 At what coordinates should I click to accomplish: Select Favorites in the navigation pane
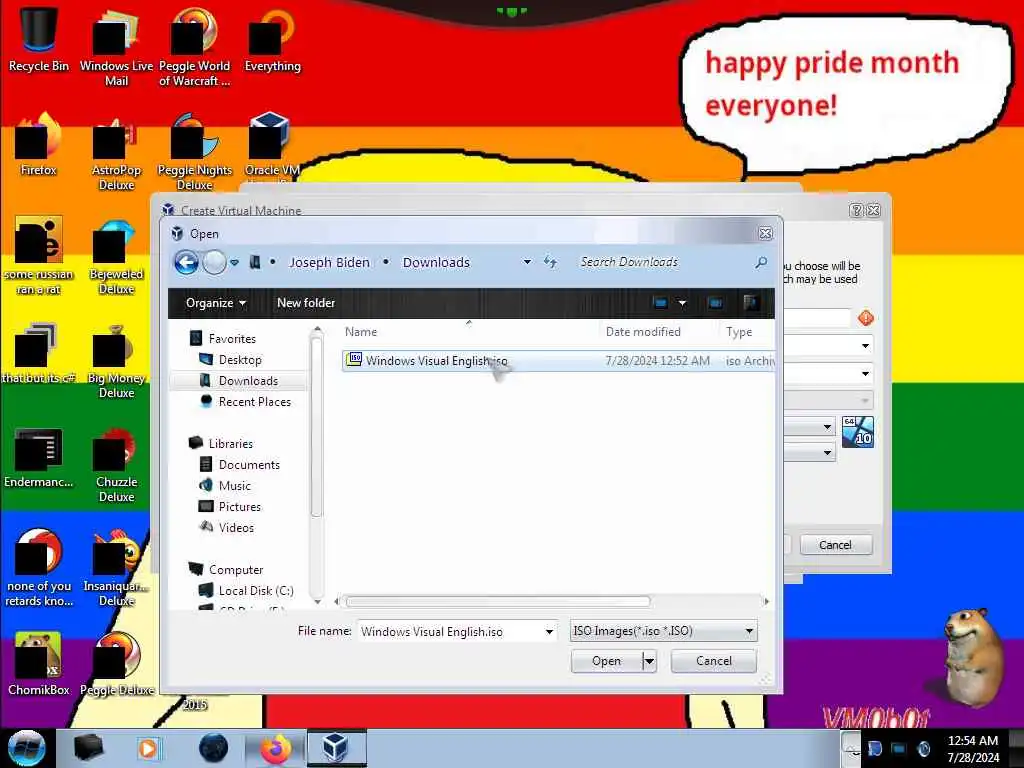[x=232, y=338]
